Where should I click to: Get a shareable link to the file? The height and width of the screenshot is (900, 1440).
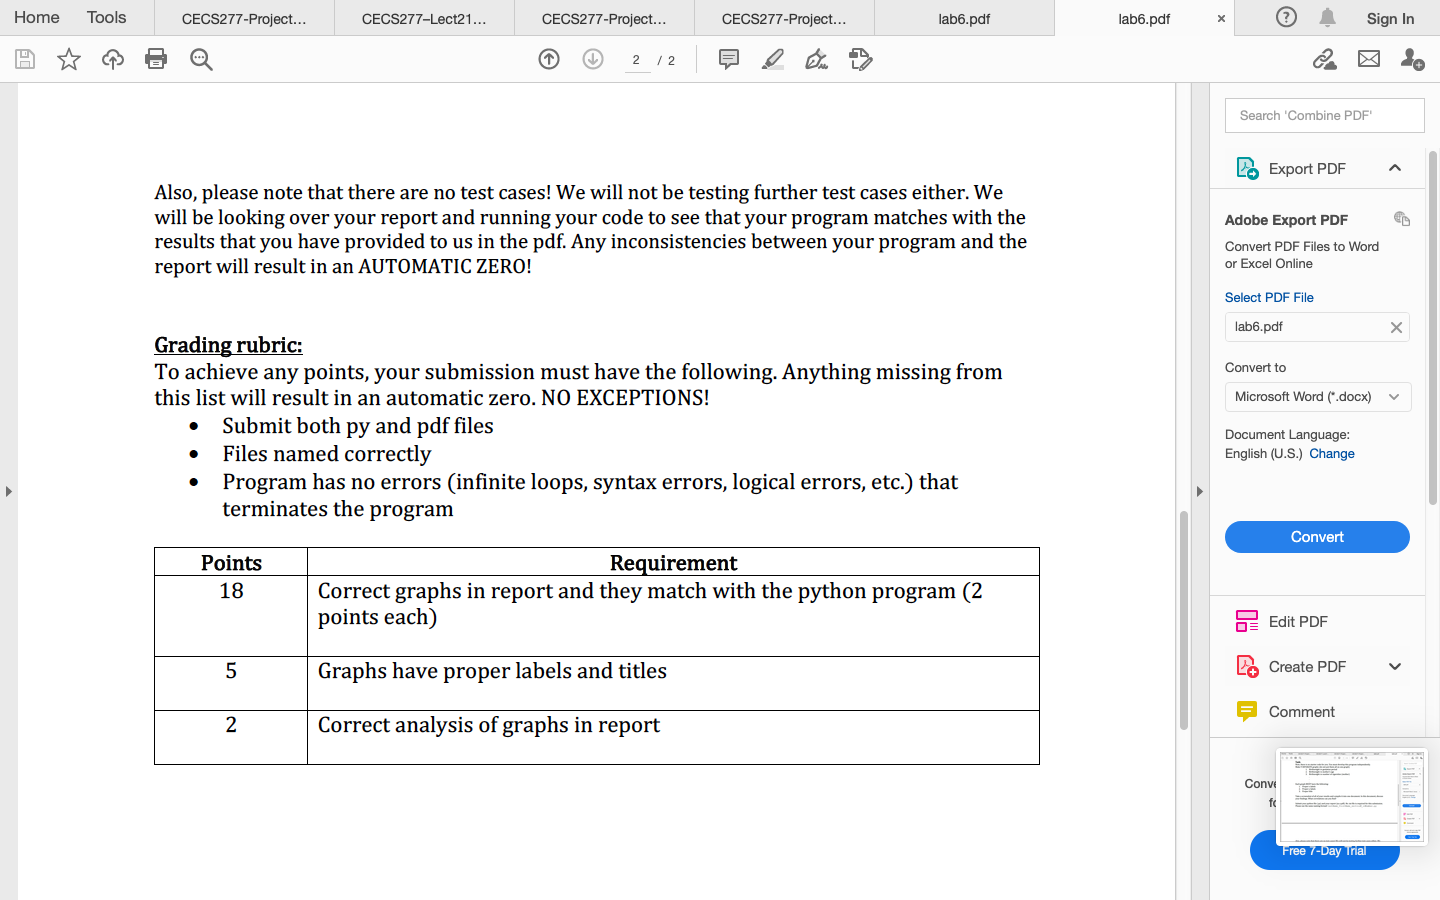coord(1325,59)
